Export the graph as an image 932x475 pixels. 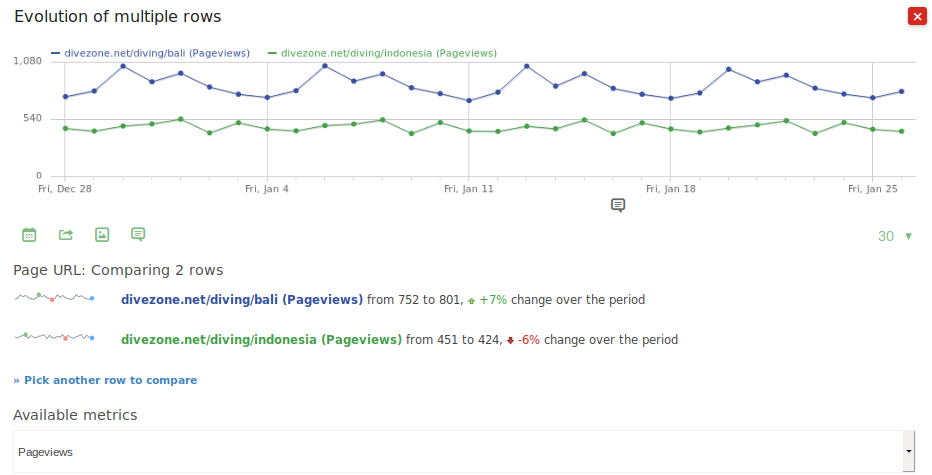(x=102, y=235)
